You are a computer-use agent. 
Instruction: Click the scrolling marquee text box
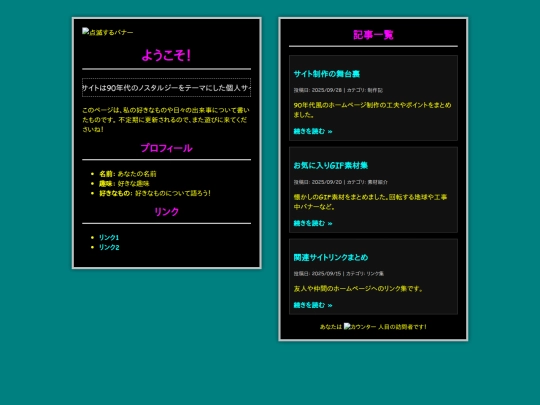tap(166, 87)
